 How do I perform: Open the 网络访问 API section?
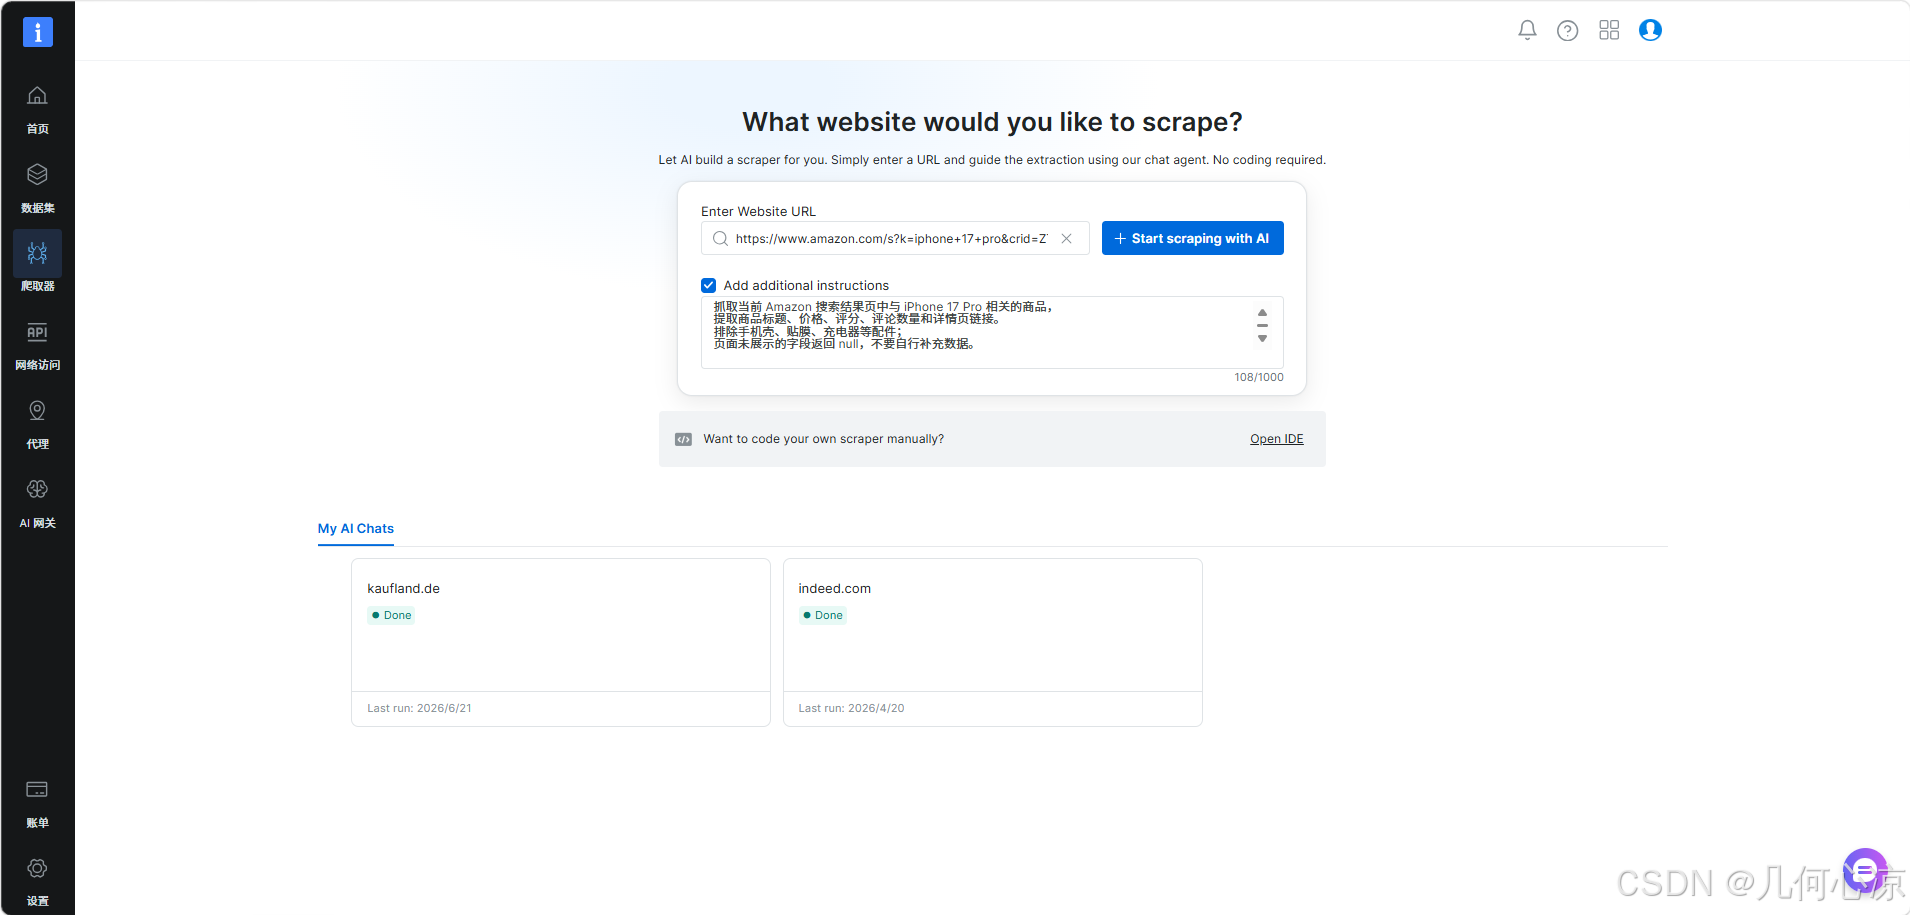coord(37,346)
